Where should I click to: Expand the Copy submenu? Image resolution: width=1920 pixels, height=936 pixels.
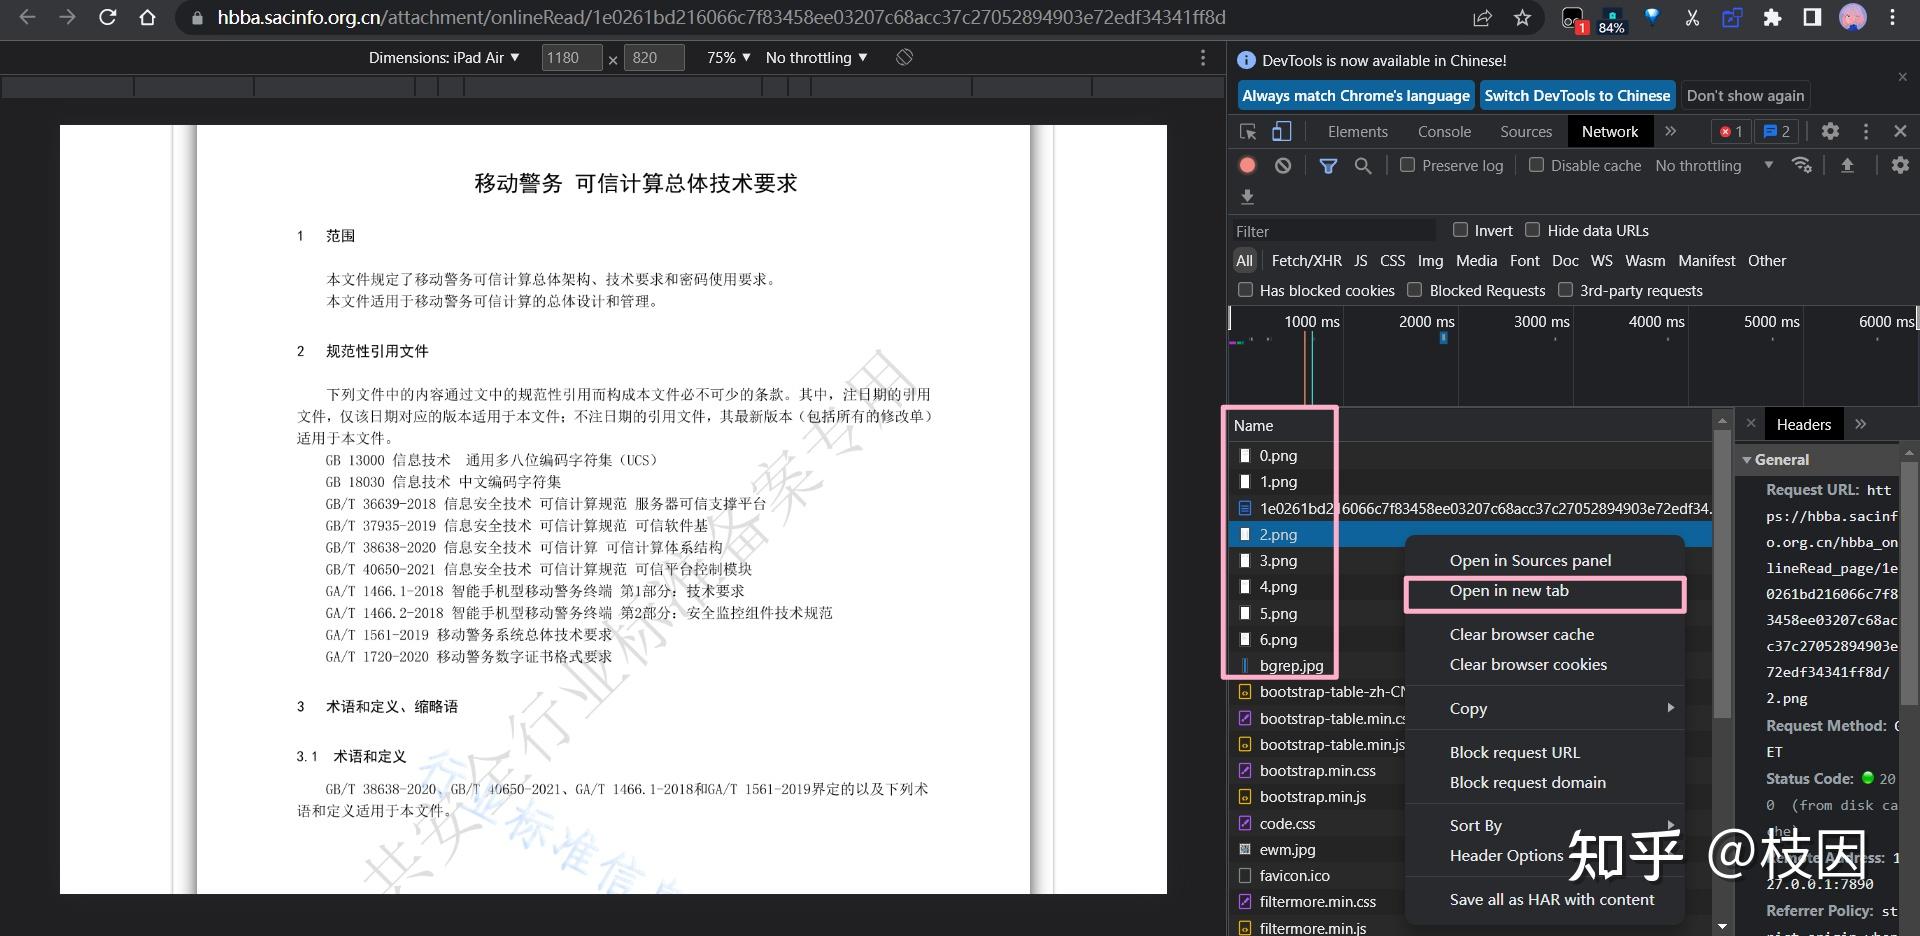point(1545,708)
